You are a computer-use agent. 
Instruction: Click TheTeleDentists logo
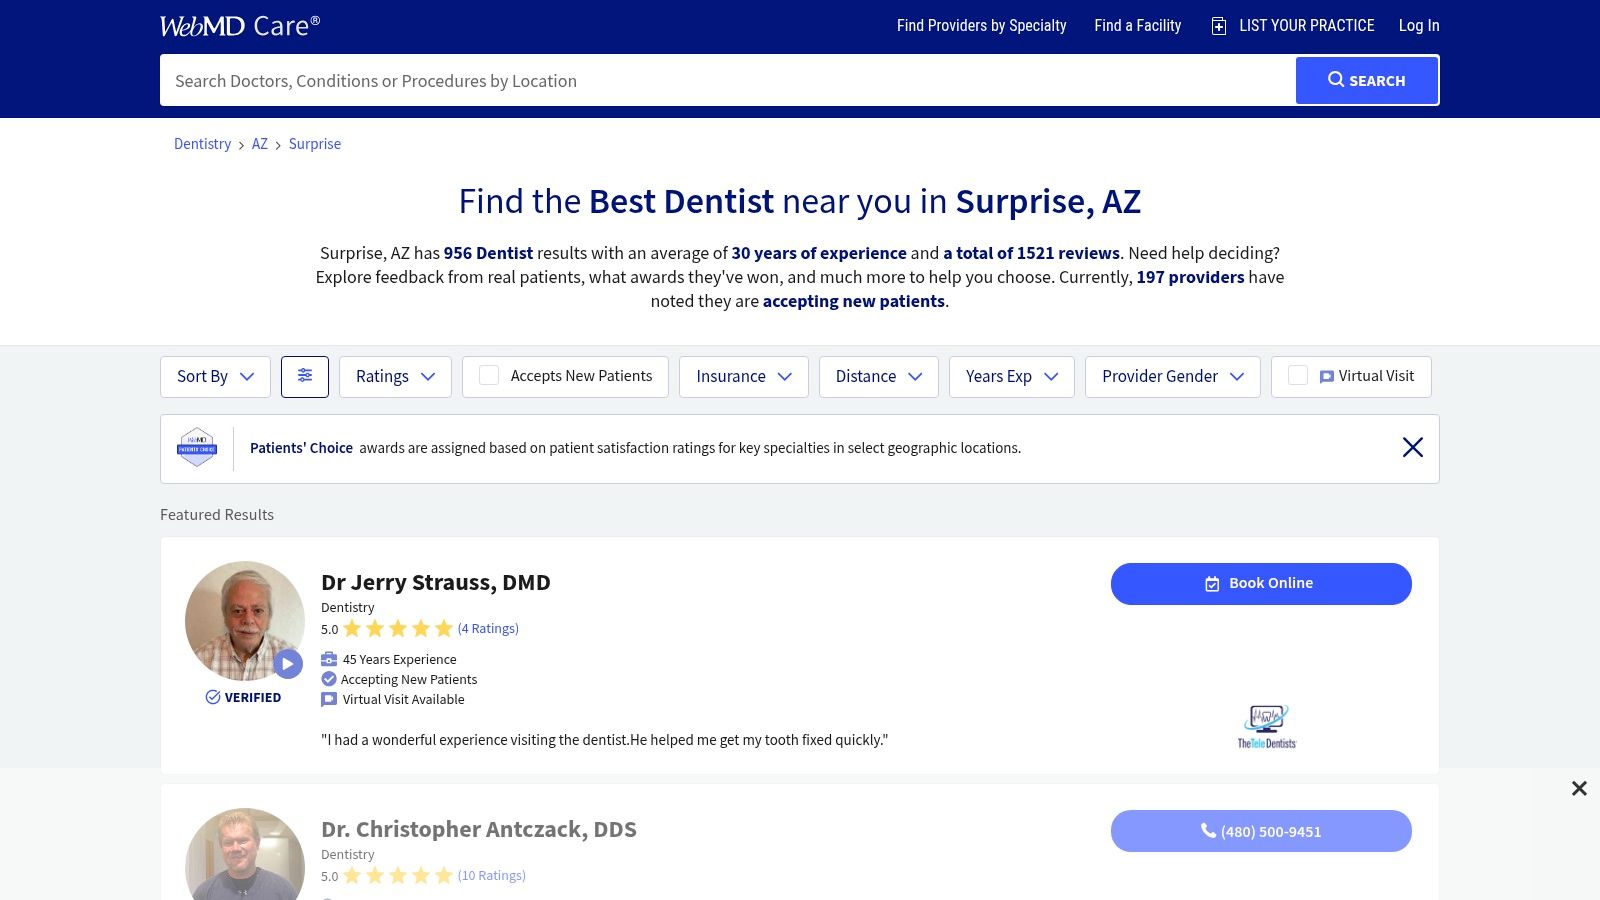point(1266,727)
